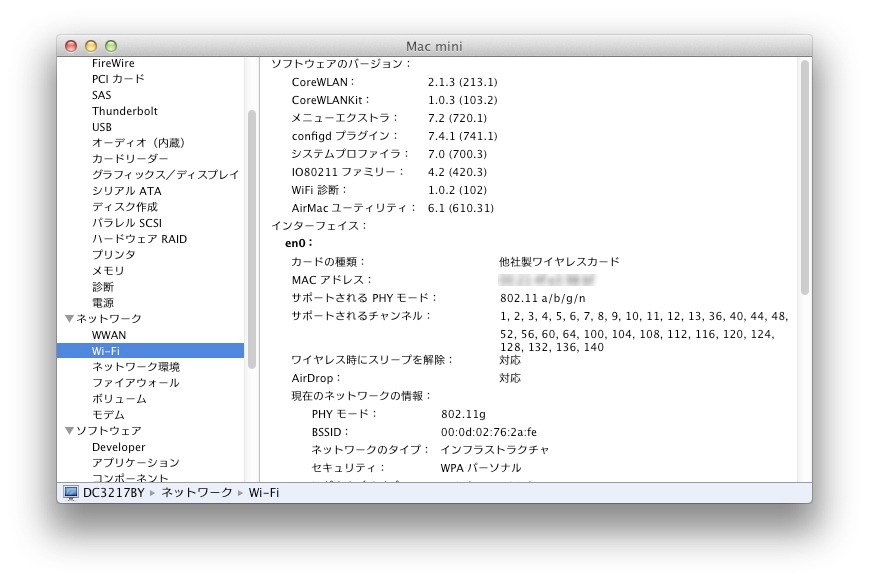Select ボリューム in the sidebar
Screen dimensions: 869x582
click(x=119, y=399)
